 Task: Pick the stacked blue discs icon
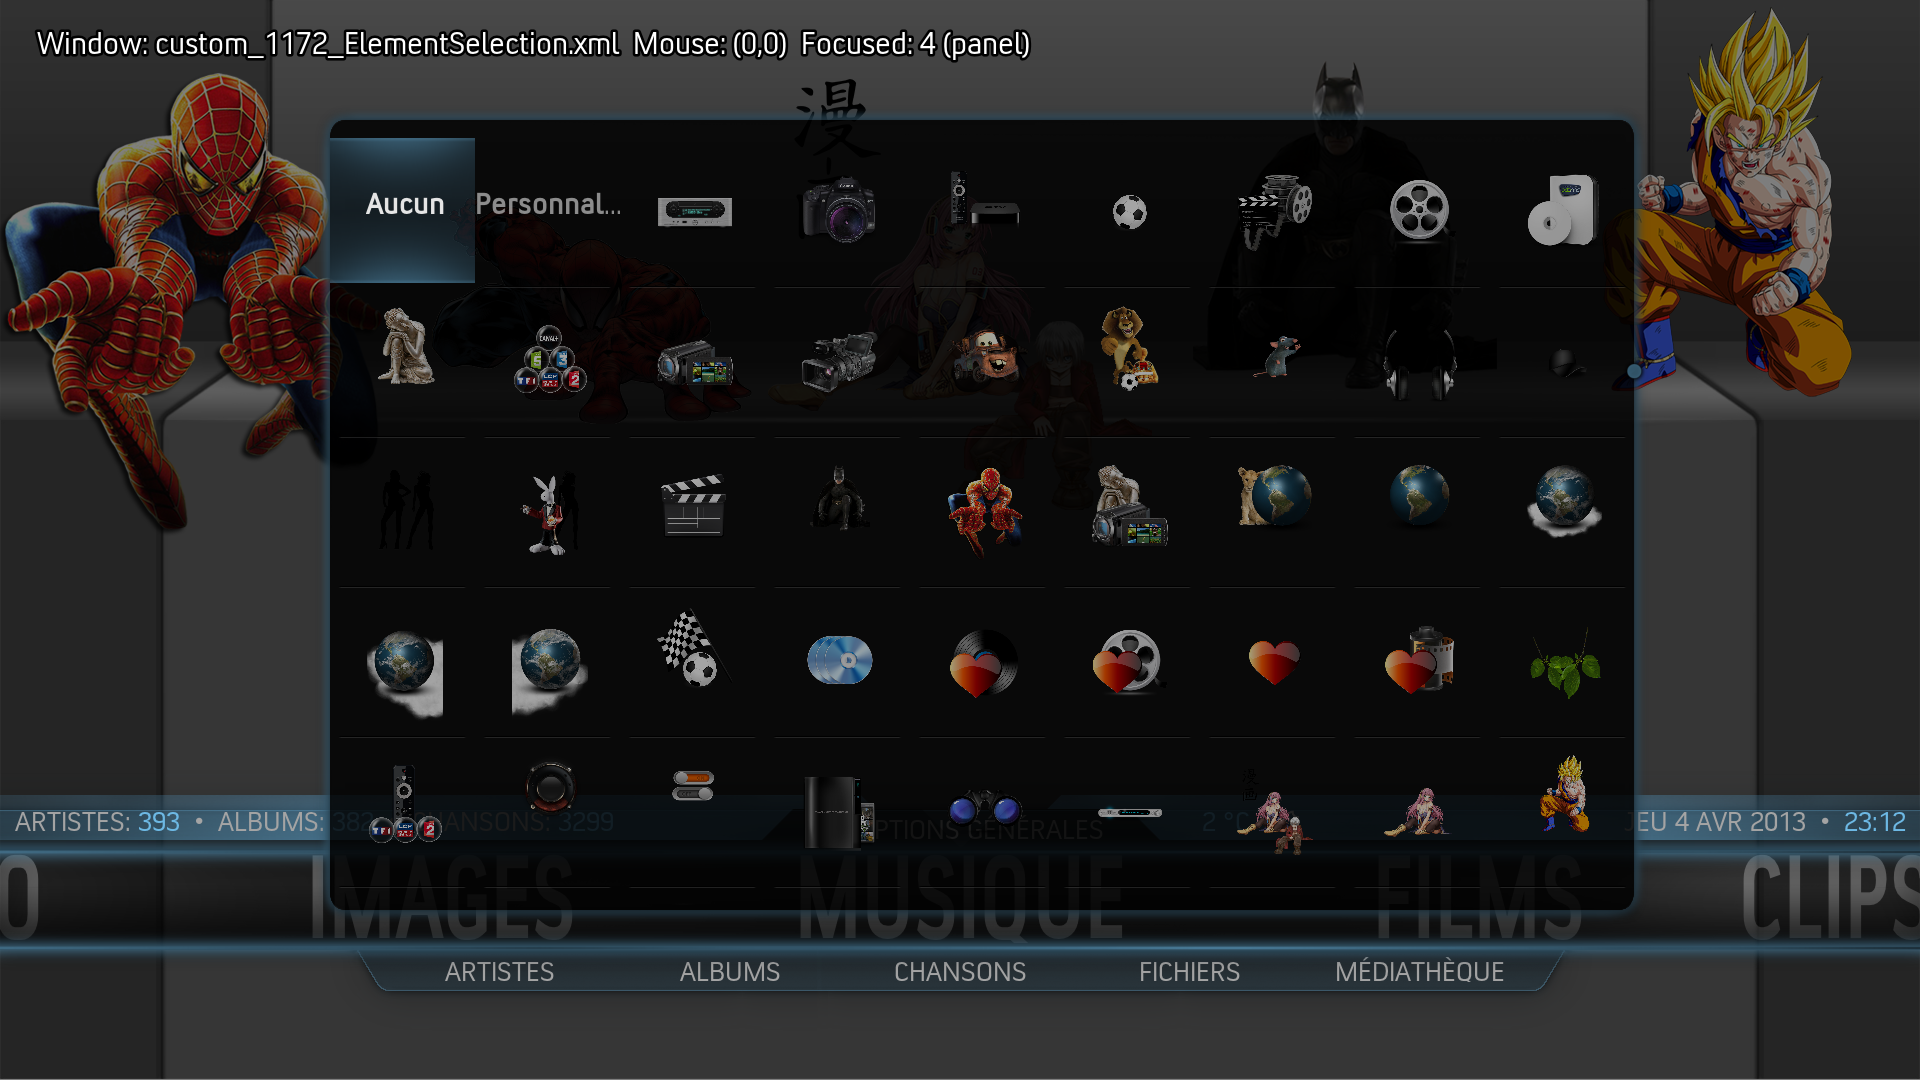click(839, 660)
